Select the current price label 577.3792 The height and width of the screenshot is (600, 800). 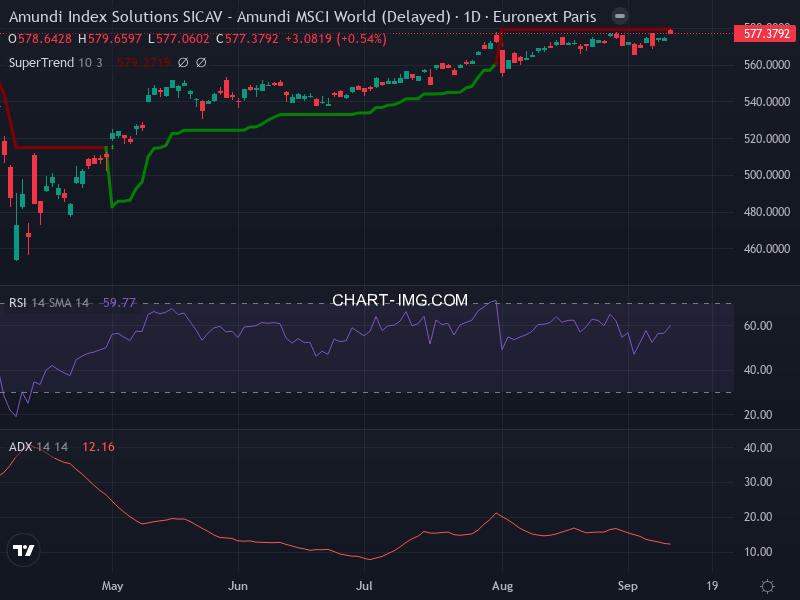(766, 34)
